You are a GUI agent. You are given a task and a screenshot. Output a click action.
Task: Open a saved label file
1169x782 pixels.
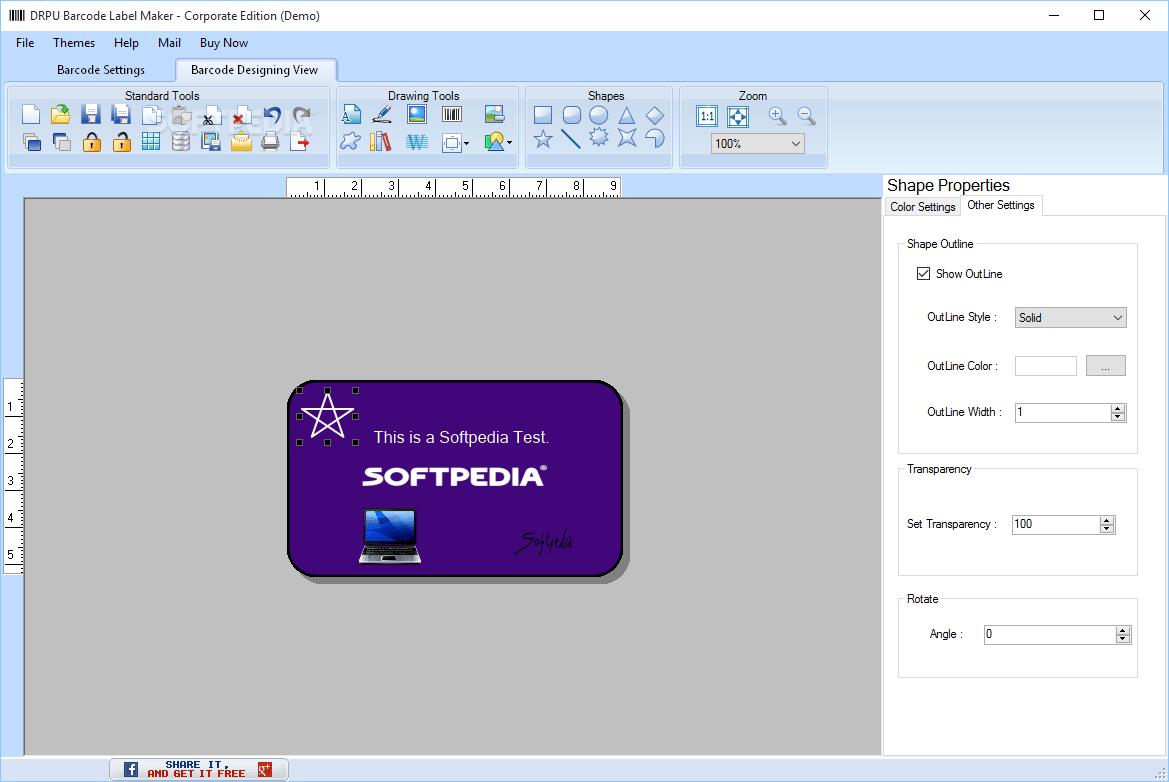60,114
